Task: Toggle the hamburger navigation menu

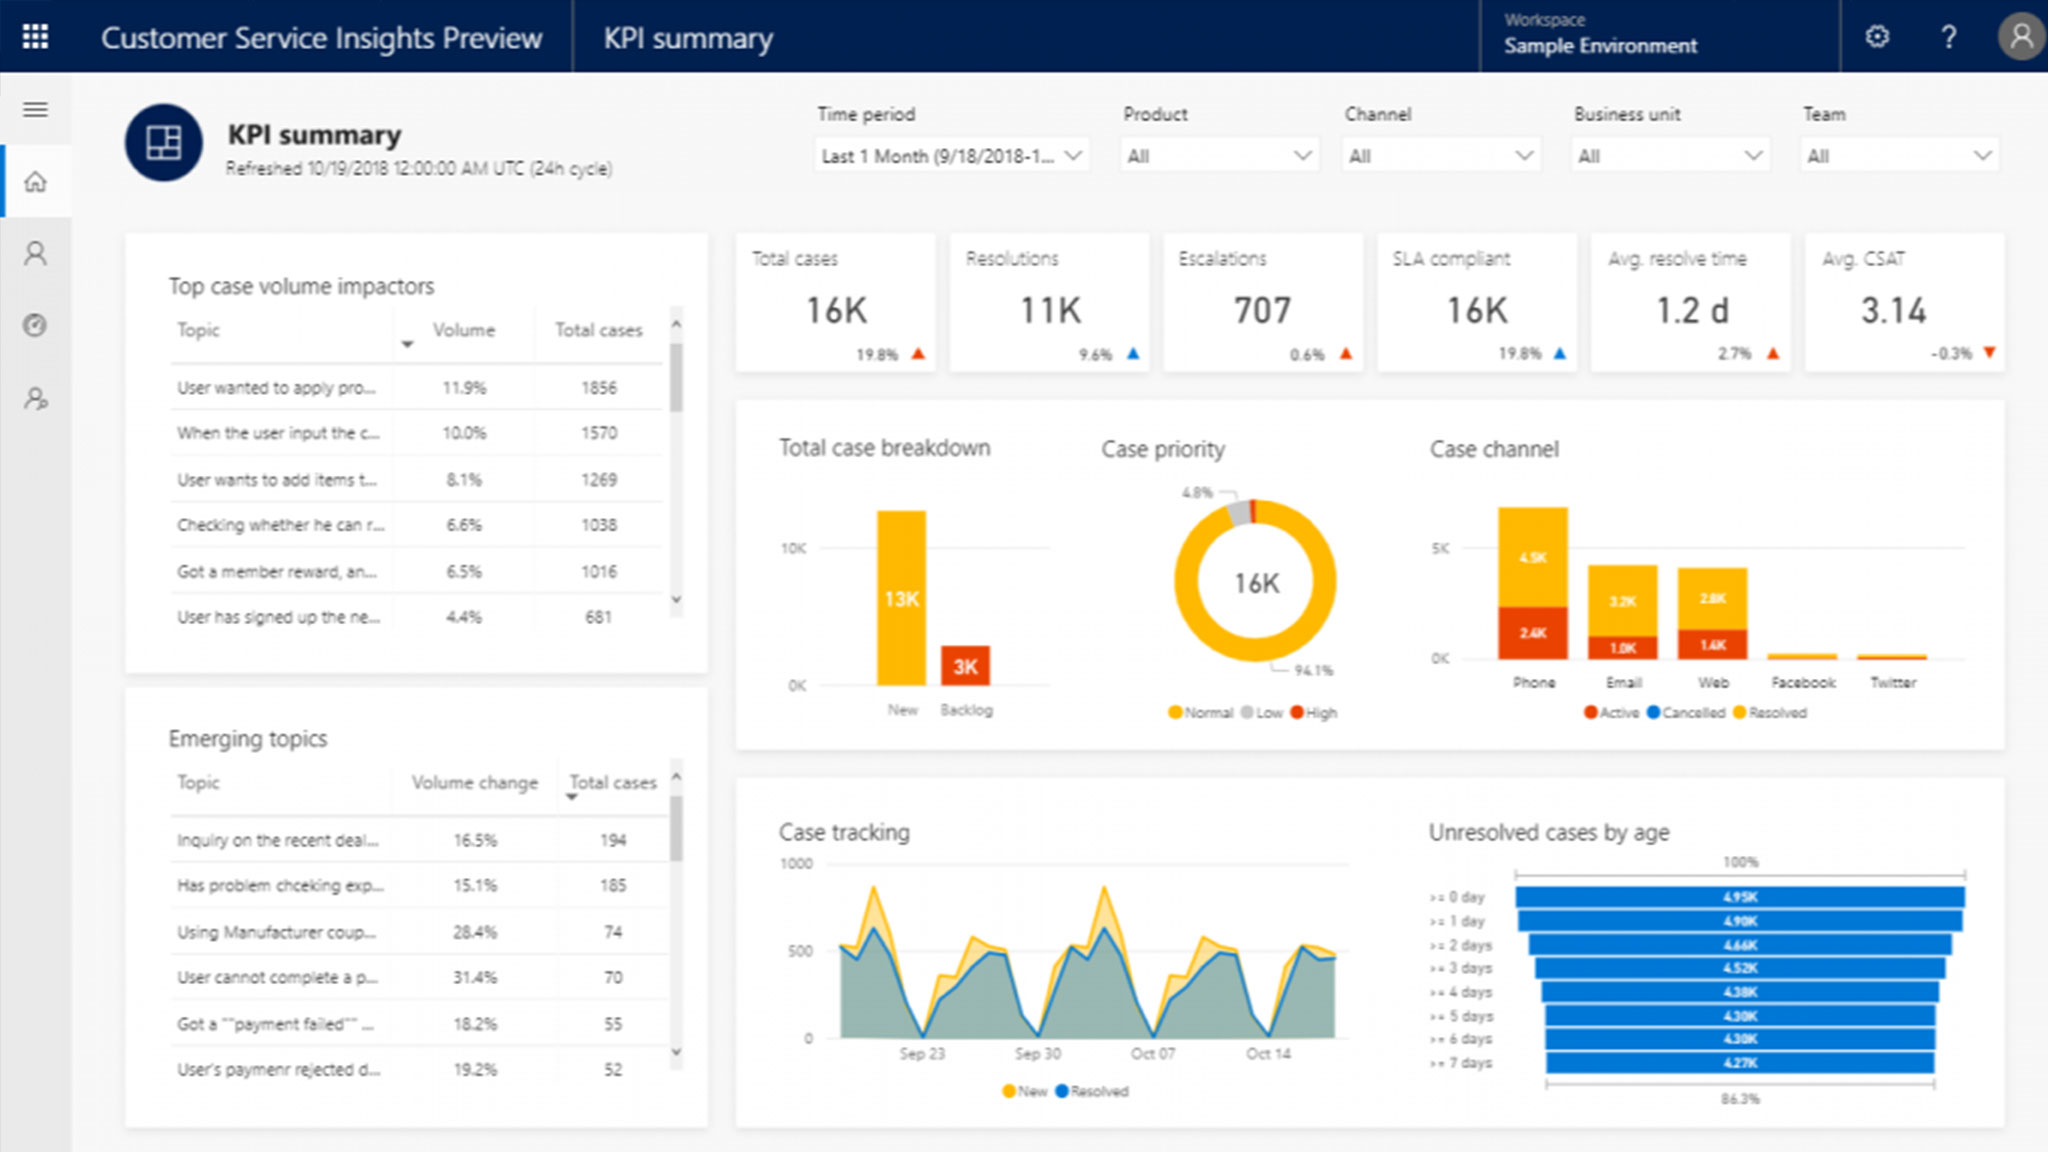Action: (35, 109)
